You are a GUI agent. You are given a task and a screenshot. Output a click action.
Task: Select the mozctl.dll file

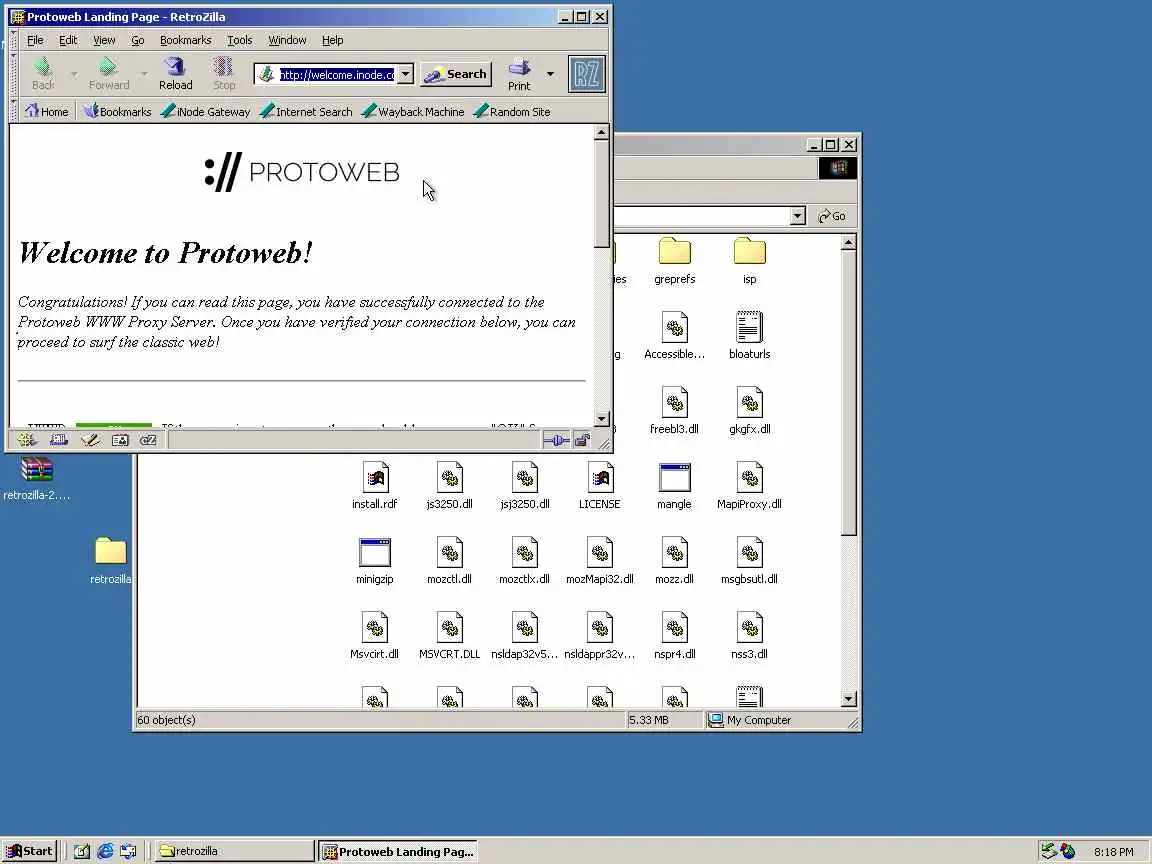[x=450, y=560]
